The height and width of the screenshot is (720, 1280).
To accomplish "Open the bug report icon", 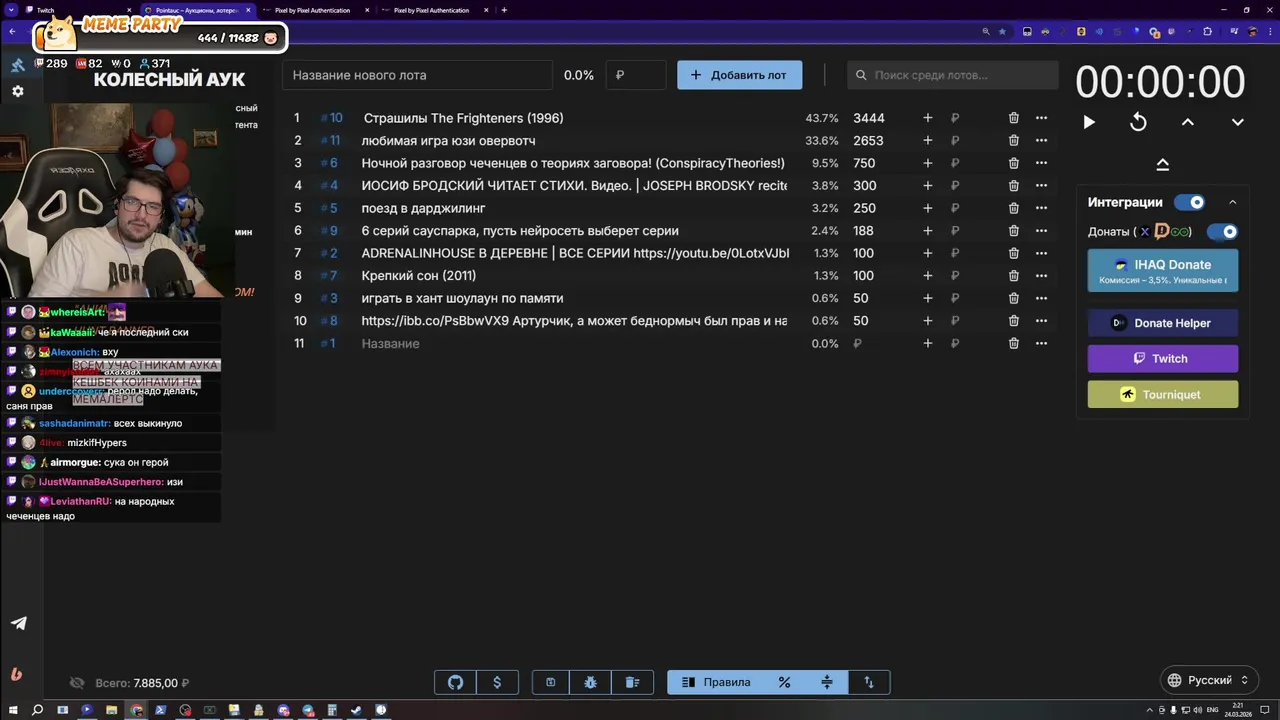I will coord(591,682).
